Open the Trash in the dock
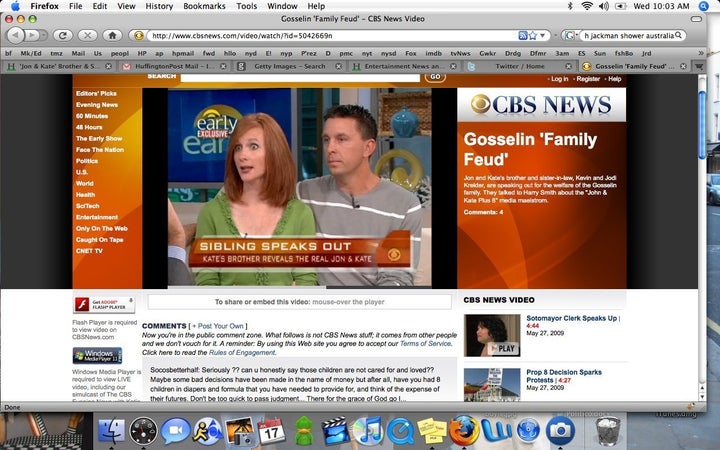Image resolution: width=720 pixels, height=450 pixels. (x=608, y=431)
